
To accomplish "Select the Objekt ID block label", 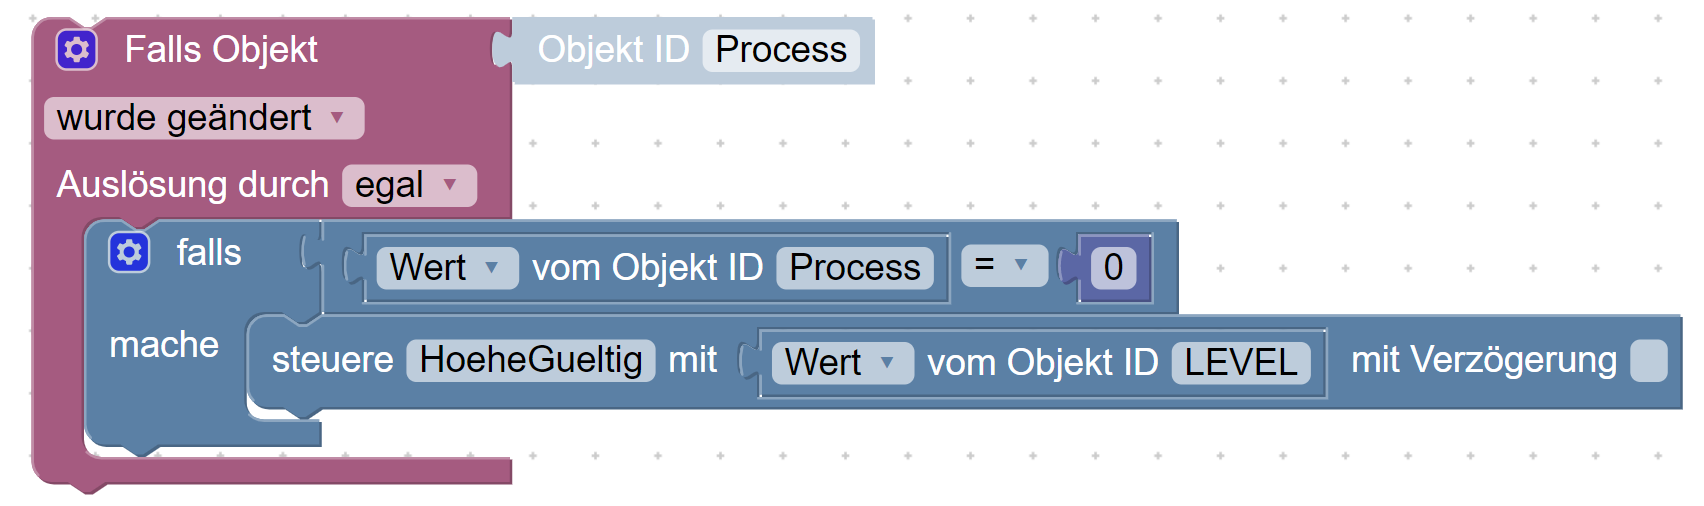I will [x=614, y=50].
